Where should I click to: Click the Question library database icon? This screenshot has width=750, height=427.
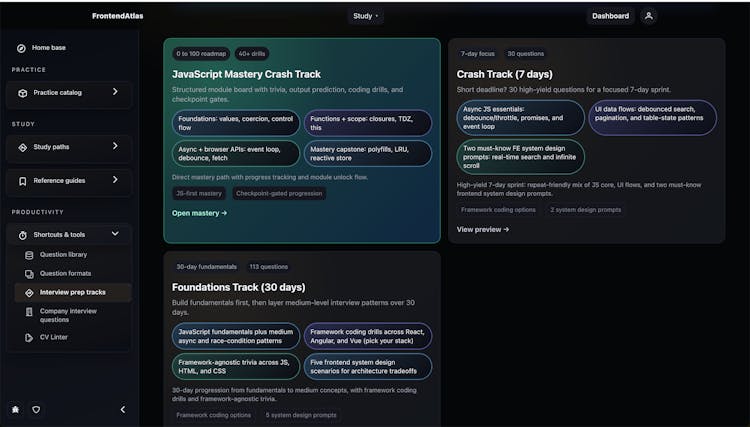29,255
